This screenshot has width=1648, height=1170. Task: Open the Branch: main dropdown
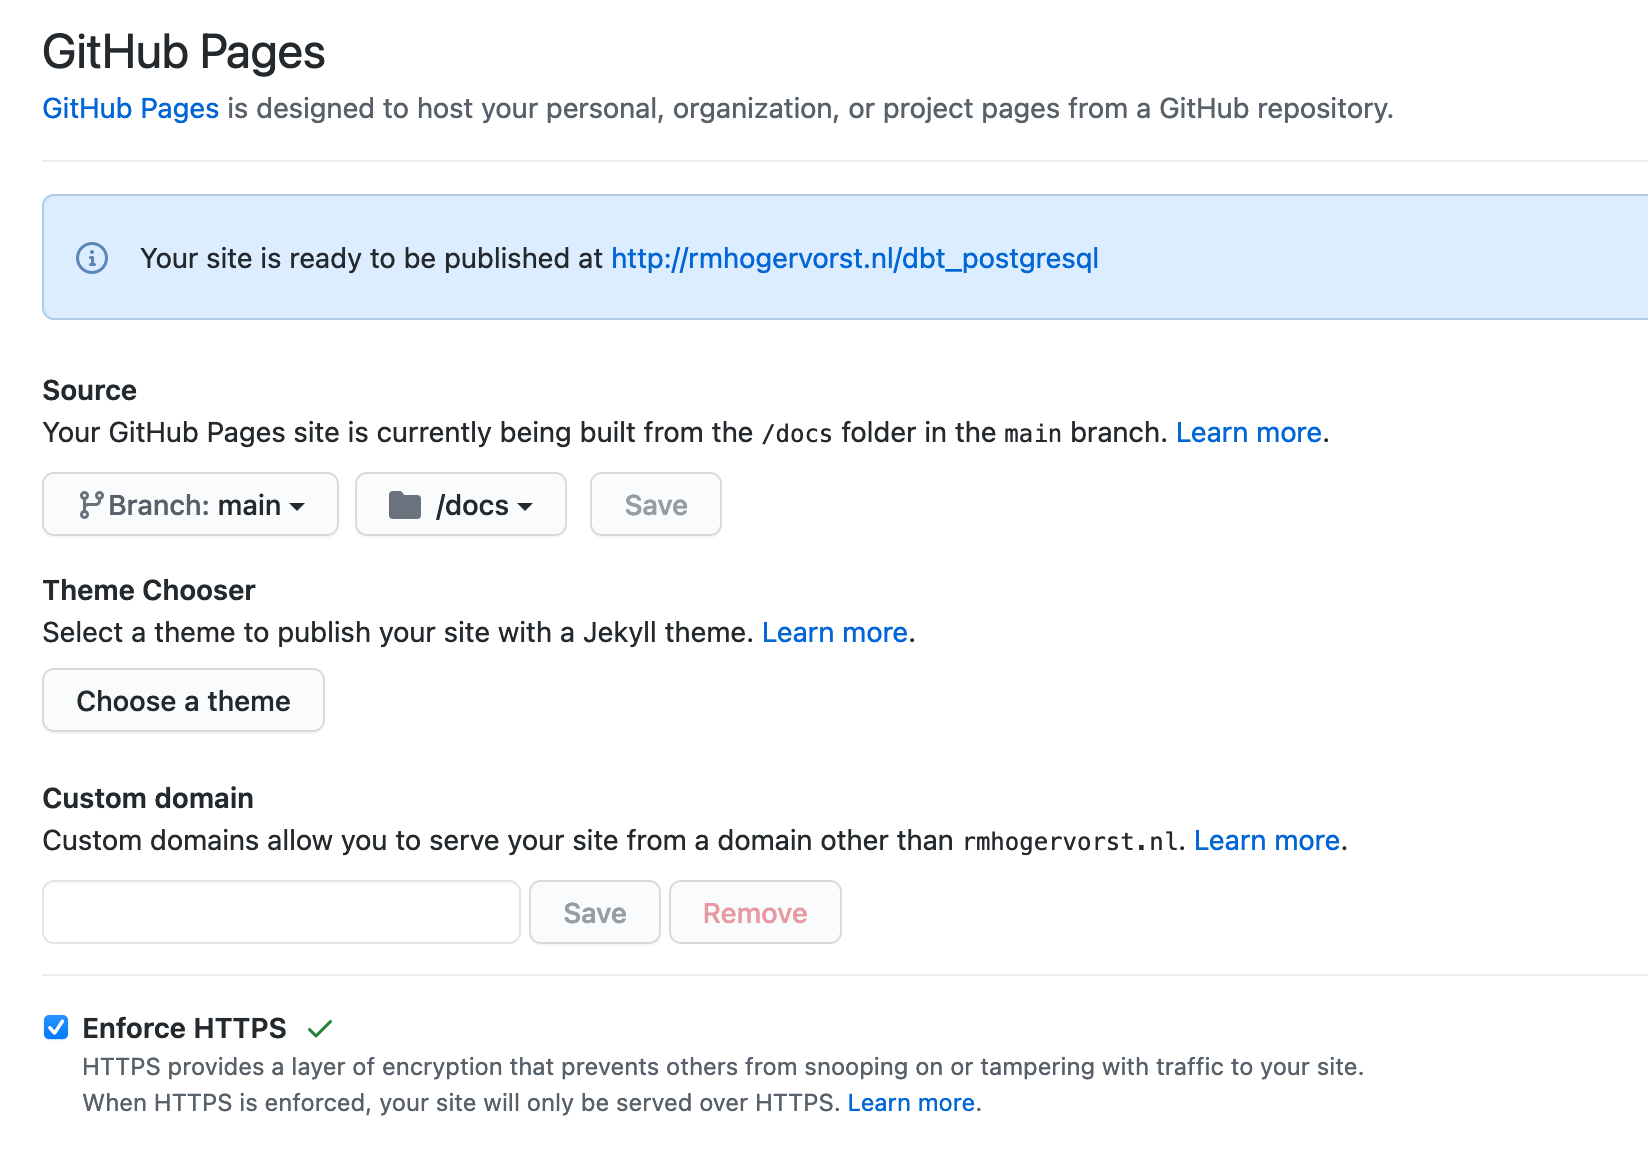tap(190, 504)
